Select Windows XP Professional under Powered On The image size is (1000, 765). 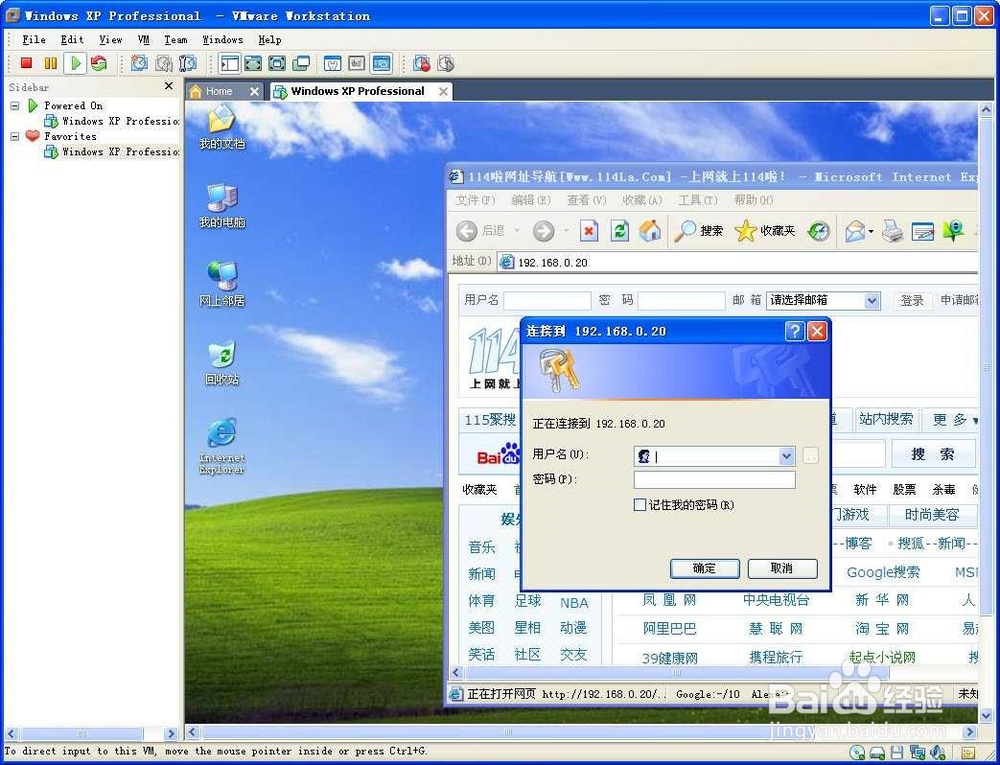pyautogui.click(x=112, y=121)
